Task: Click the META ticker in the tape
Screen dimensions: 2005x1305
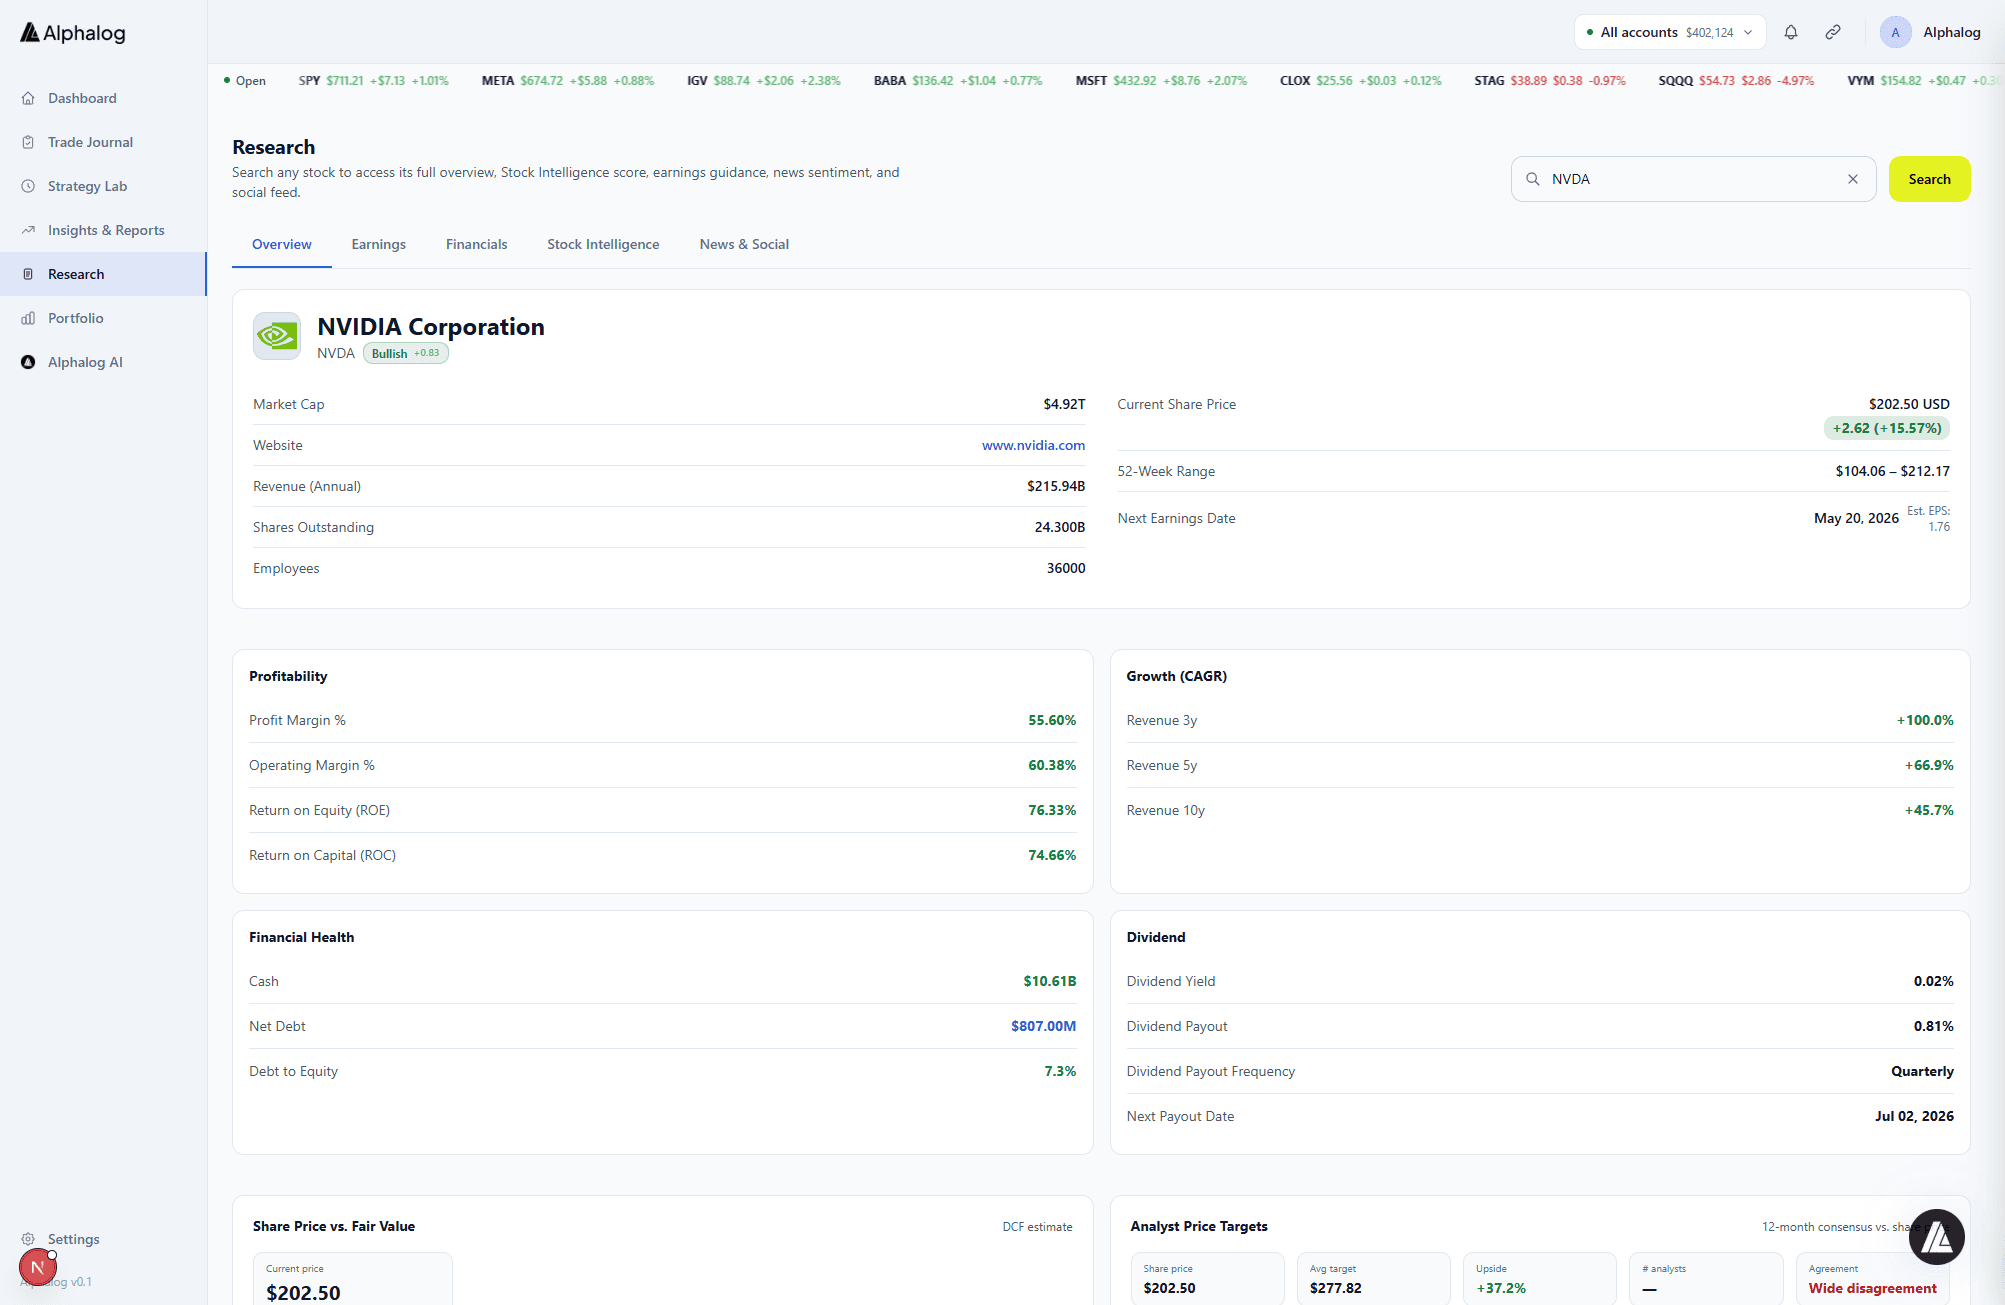Action: click(567, 81)
